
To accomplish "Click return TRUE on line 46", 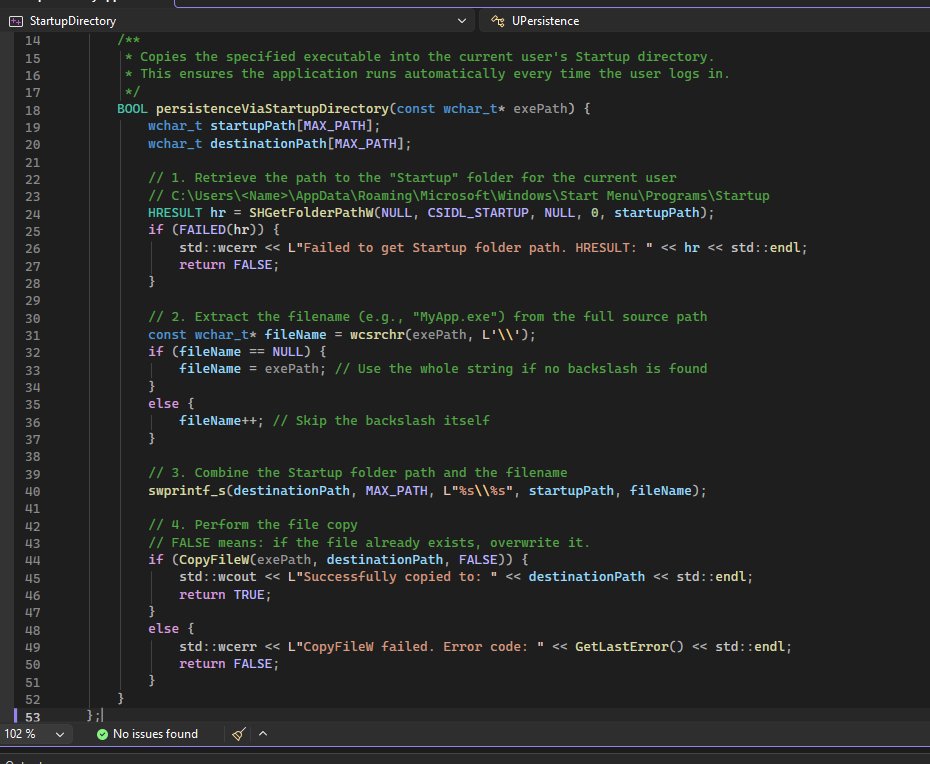I will [x=225, y=594].
